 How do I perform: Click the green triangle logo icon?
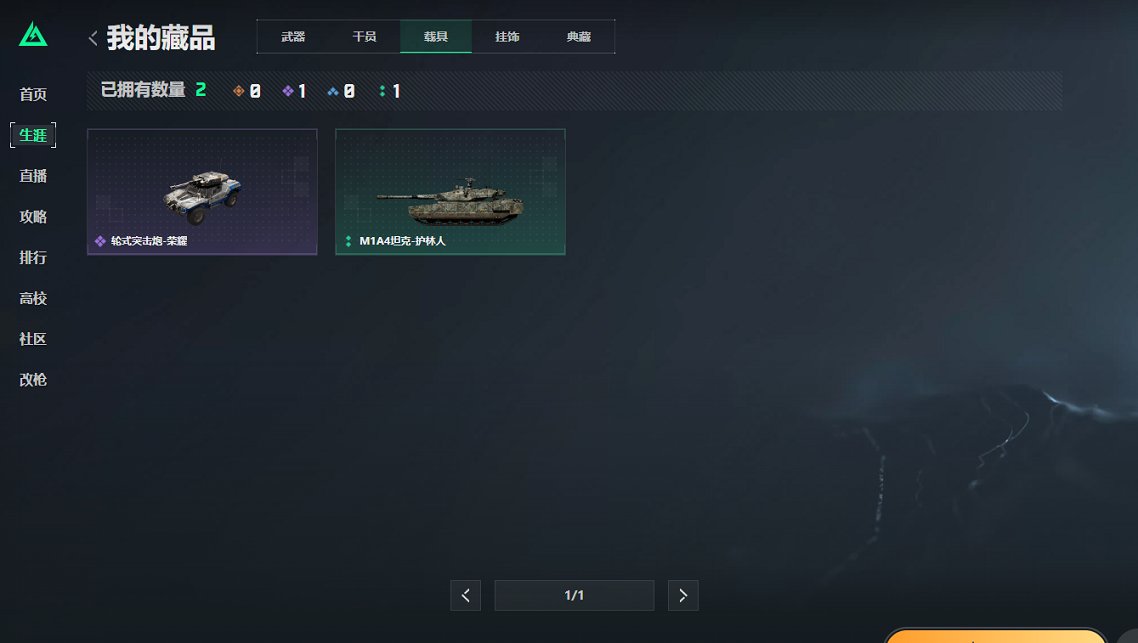33,34
